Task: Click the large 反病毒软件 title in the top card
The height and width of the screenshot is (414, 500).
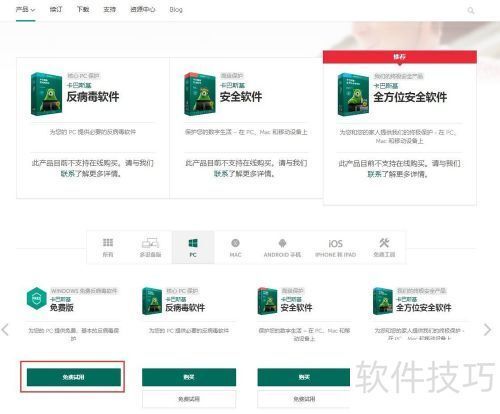Action: pyautogui.click(x=93, y=97)
